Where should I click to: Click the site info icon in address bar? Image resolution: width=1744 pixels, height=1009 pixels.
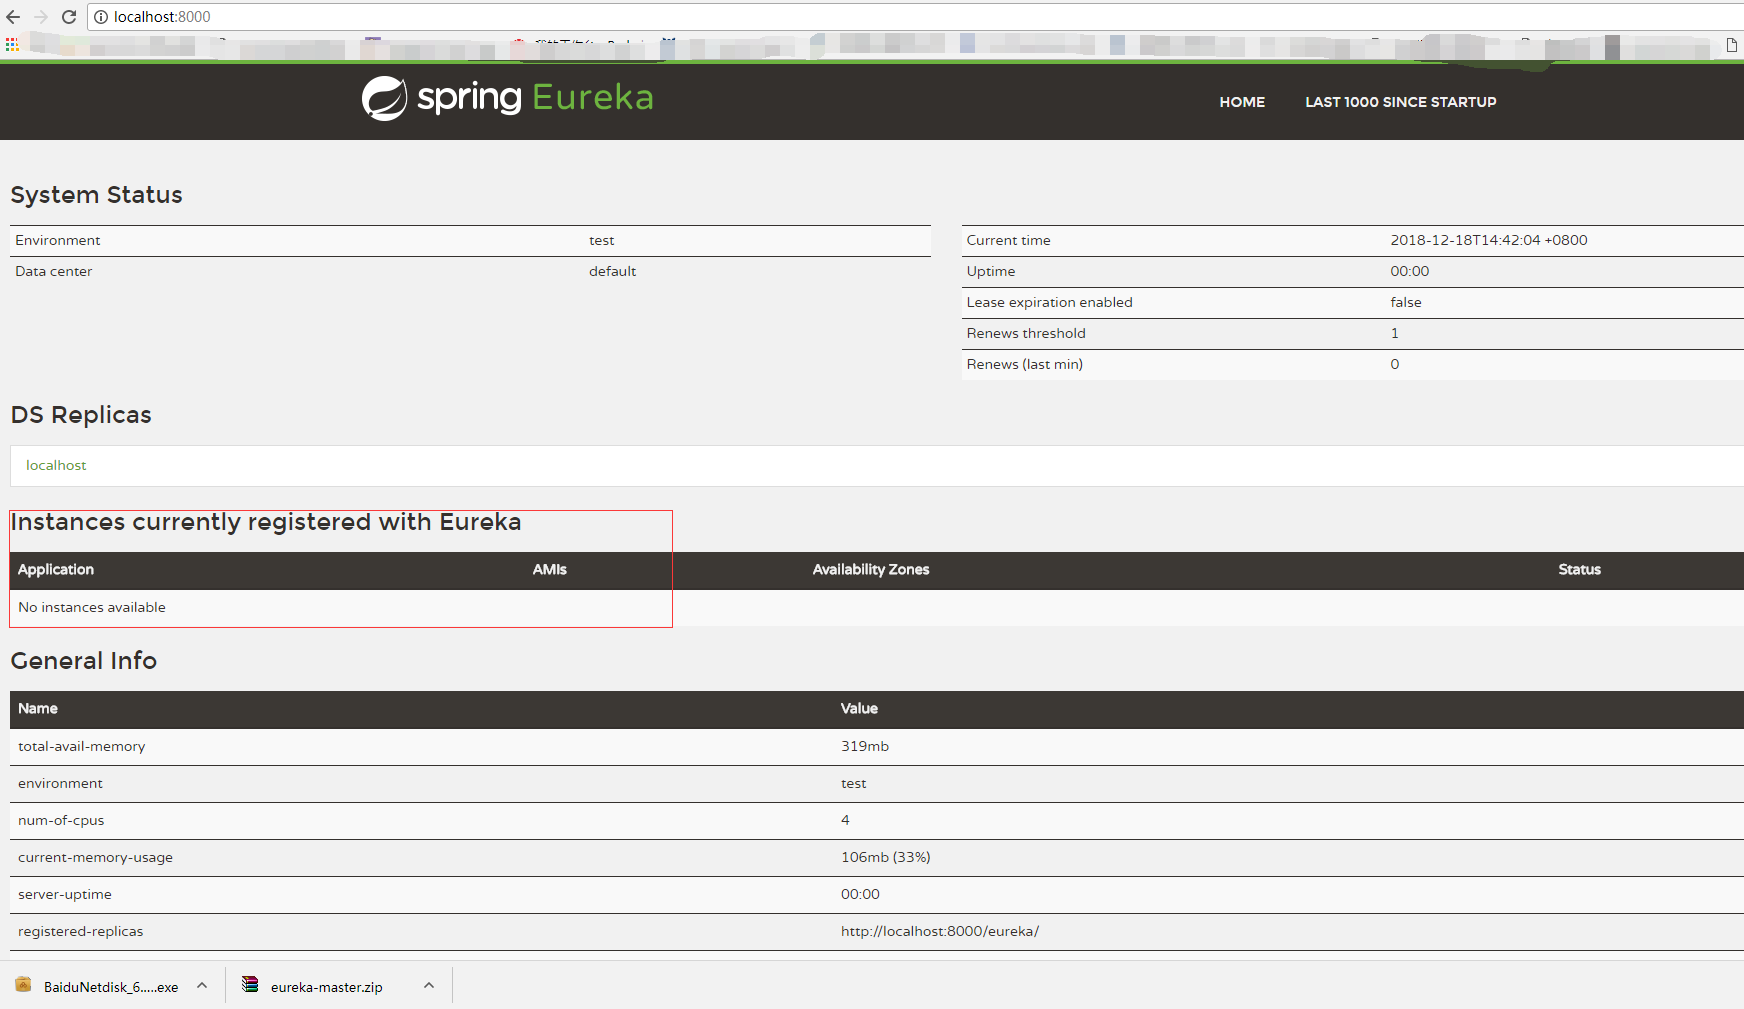101,17
